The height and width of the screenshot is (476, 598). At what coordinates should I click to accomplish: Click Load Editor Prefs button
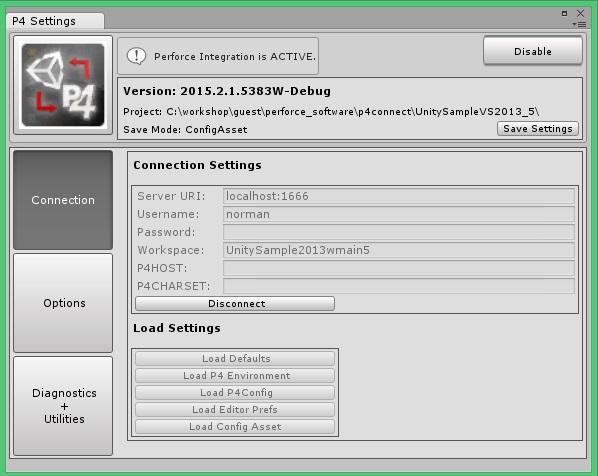[235, 410]
